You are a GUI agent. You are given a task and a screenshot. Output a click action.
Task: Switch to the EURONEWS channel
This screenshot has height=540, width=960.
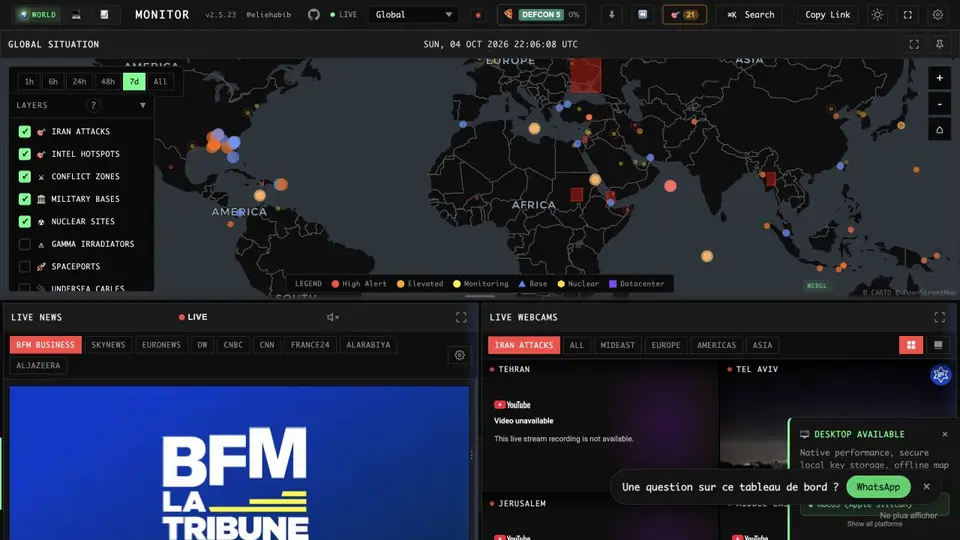click(162, 345)
